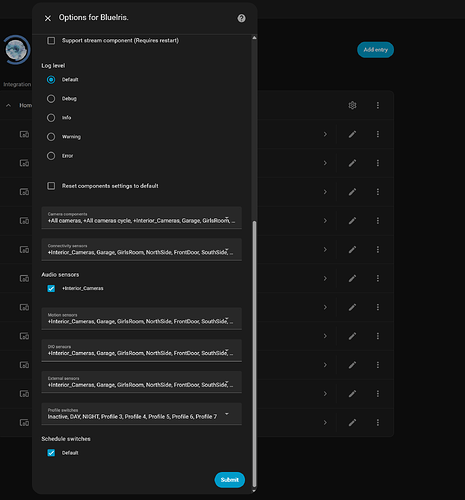Image resolution: width=465 pixels, height=500 pixels.
Task: Close the Options for BlueIris dialog
Action: [48, 18]
